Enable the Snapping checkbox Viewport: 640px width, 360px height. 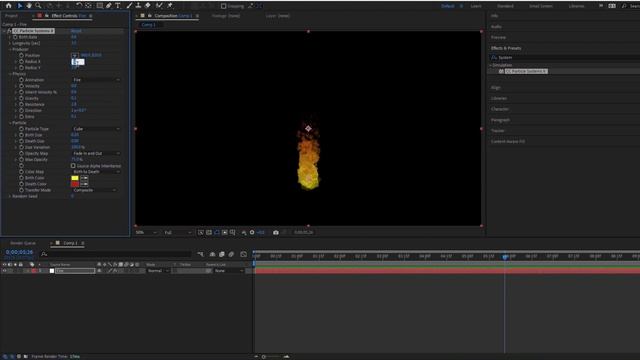coord(224,6)
